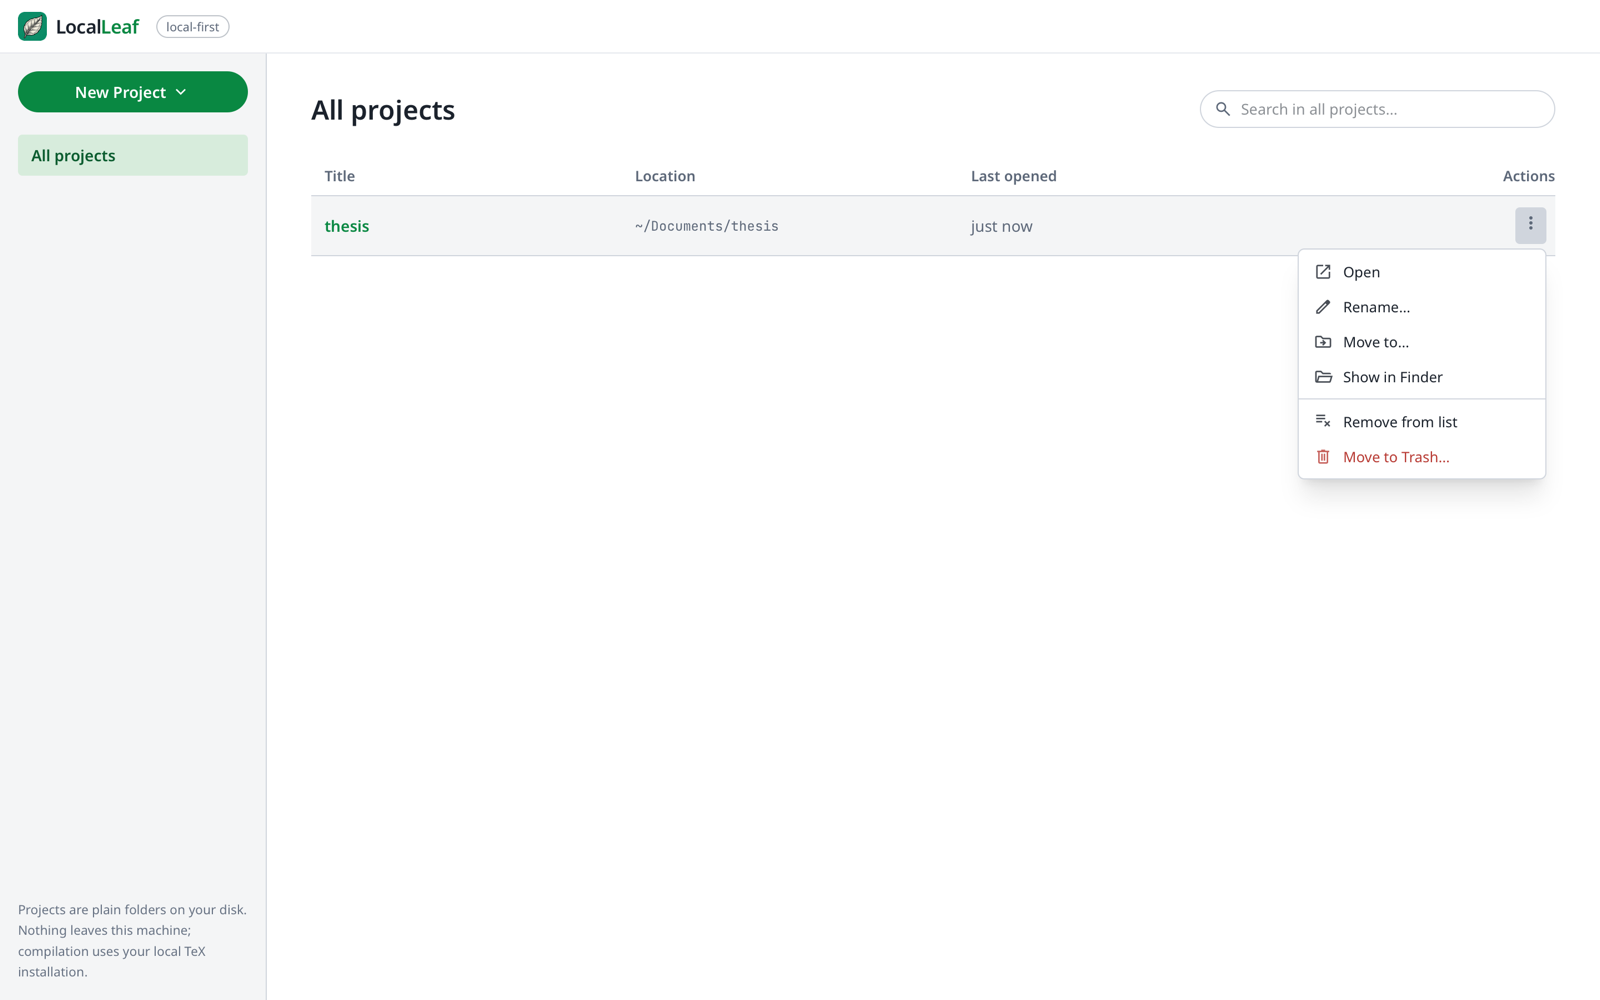Choose Remove from list menu entry
Viewport: 1600px width, 1000px height.
[1421, 422]
